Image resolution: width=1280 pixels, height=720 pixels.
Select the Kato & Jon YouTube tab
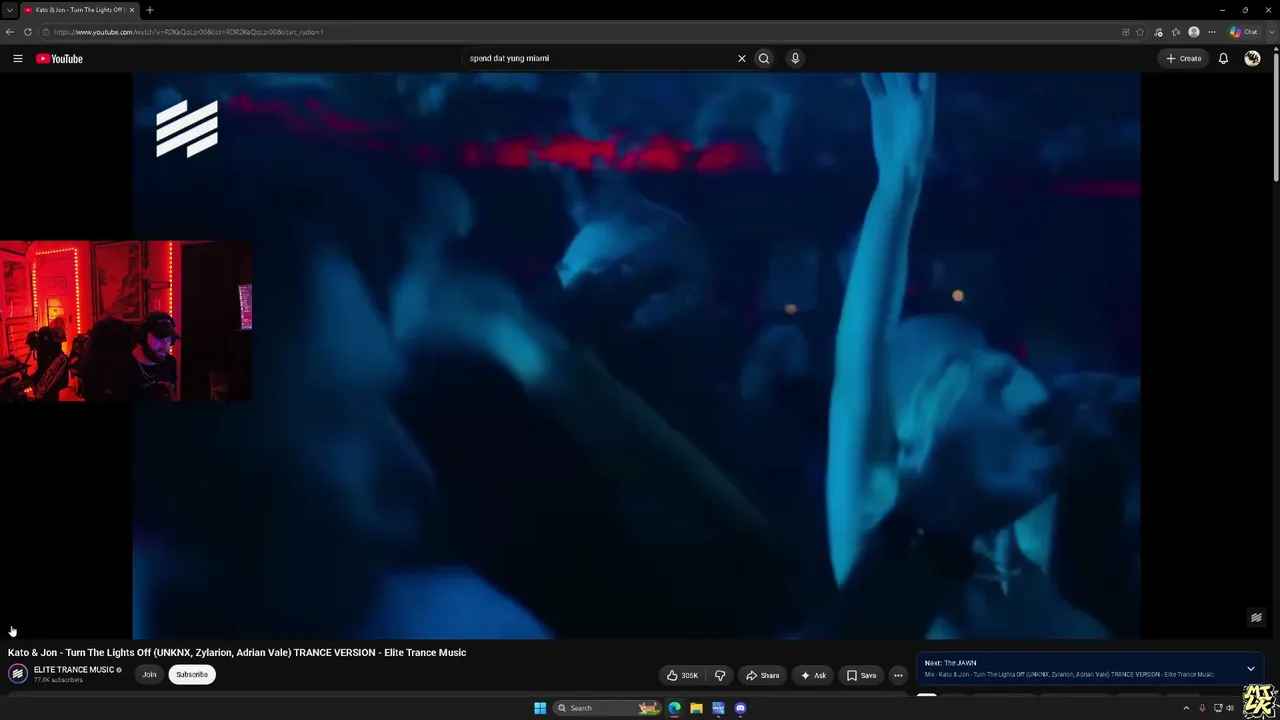coord(79,10)
